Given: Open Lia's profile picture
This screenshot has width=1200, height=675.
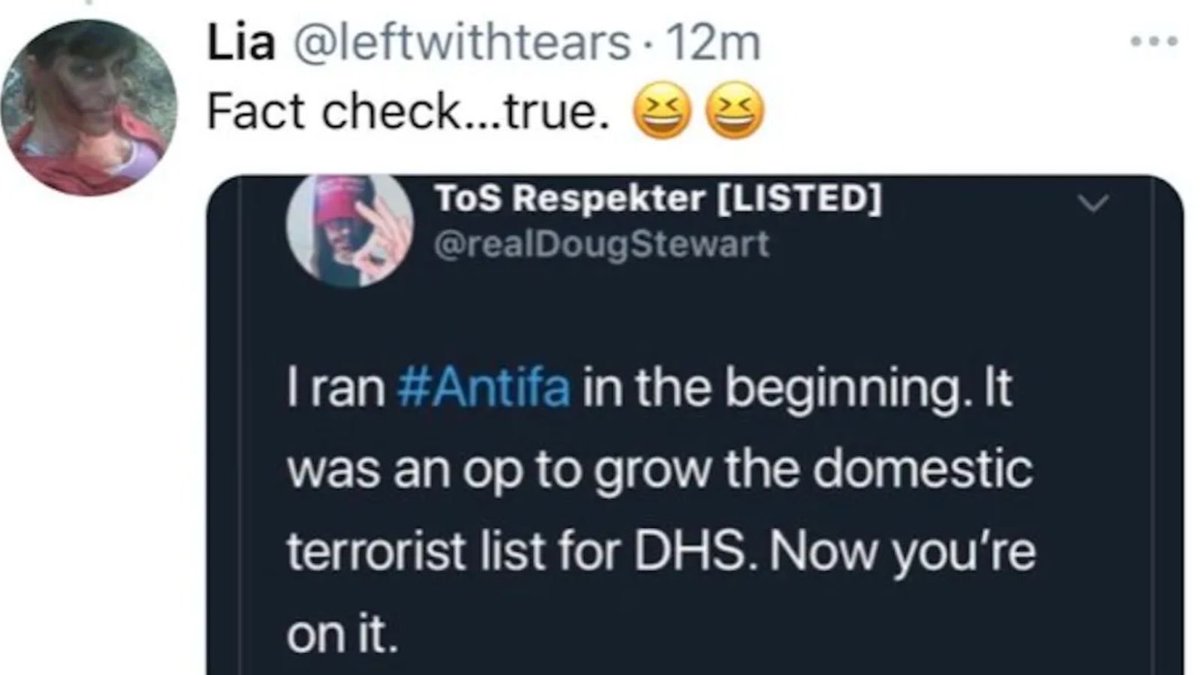Looking at the screenshot, I should click(x=88, y=106).
